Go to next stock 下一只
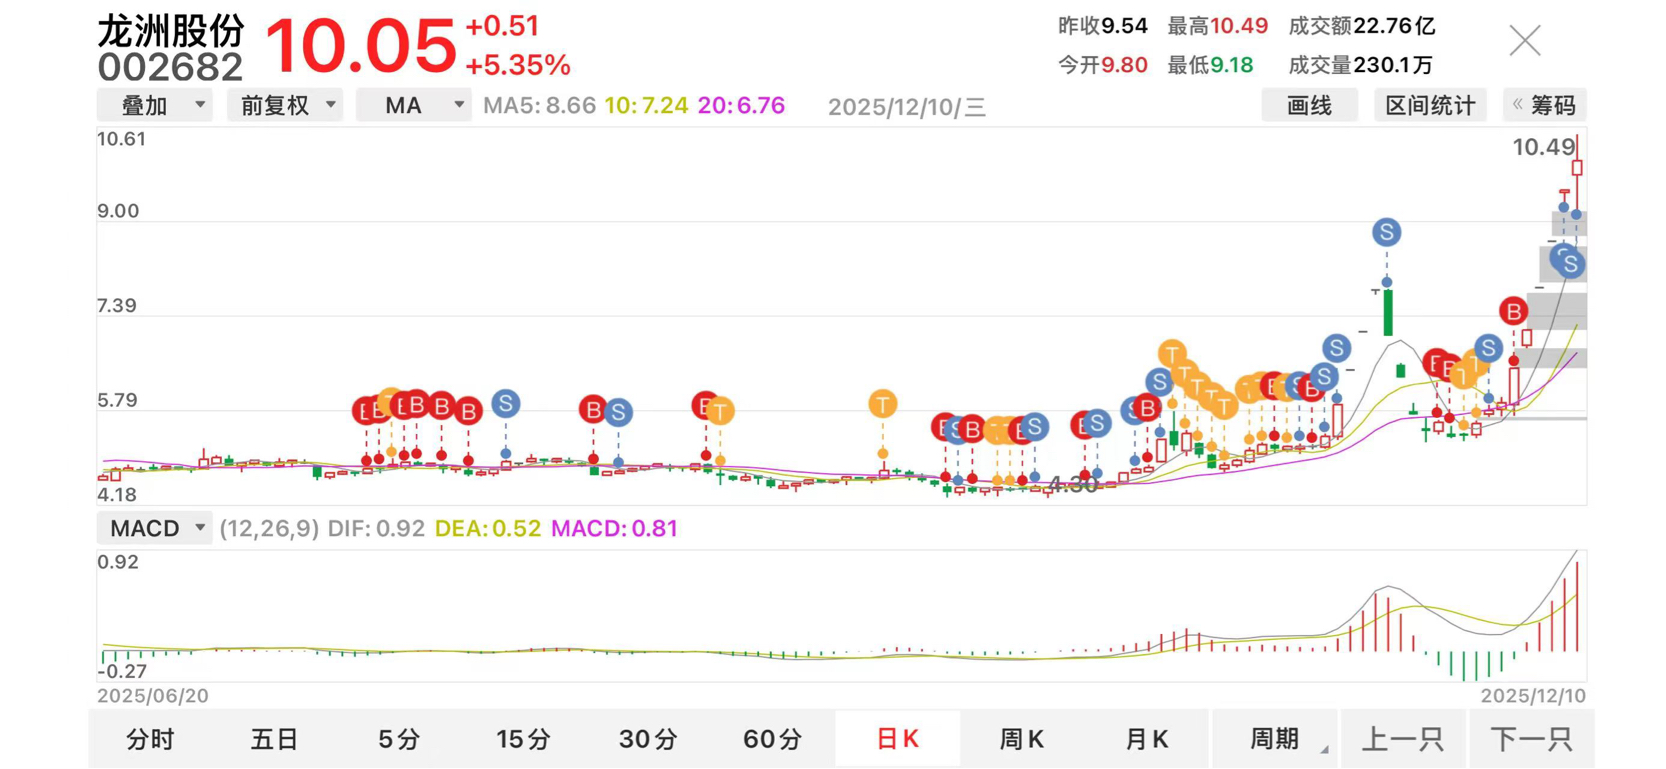Viewport: 1666px width, 769px height. pos(1531,739)
